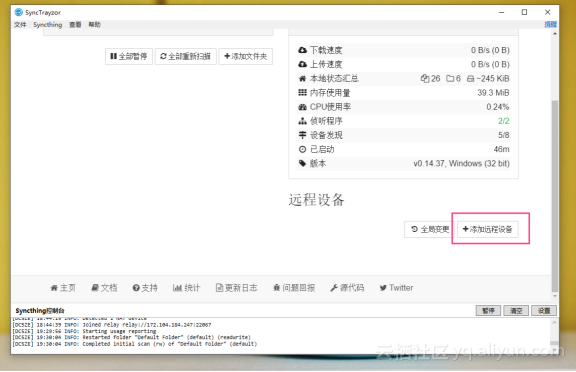Click the page scrollbar down arrow
Image resolution: width=576 pixels, height=372 pixels.
click(555, 296)
